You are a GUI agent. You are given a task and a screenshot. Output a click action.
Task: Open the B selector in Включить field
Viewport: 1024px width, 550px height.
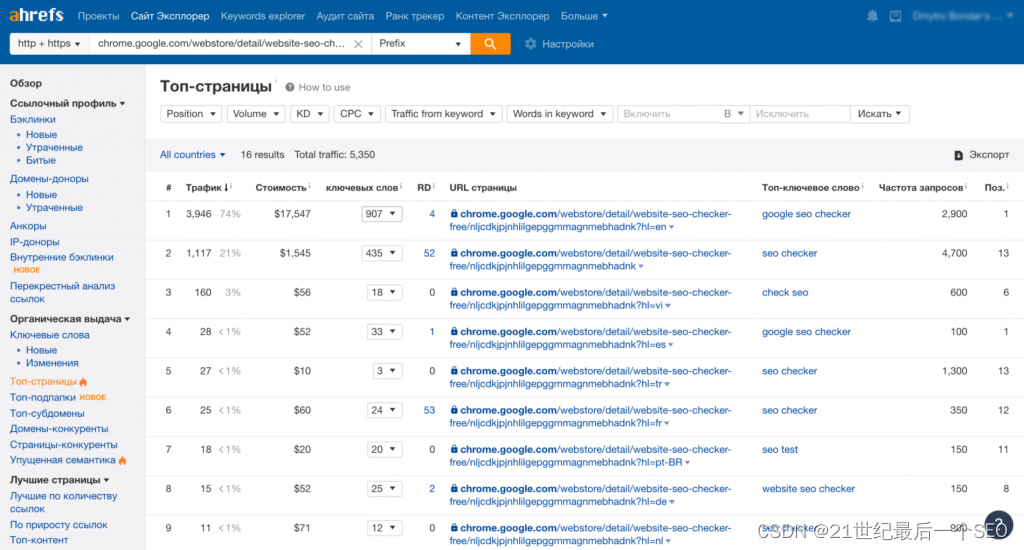coord(733,114)
